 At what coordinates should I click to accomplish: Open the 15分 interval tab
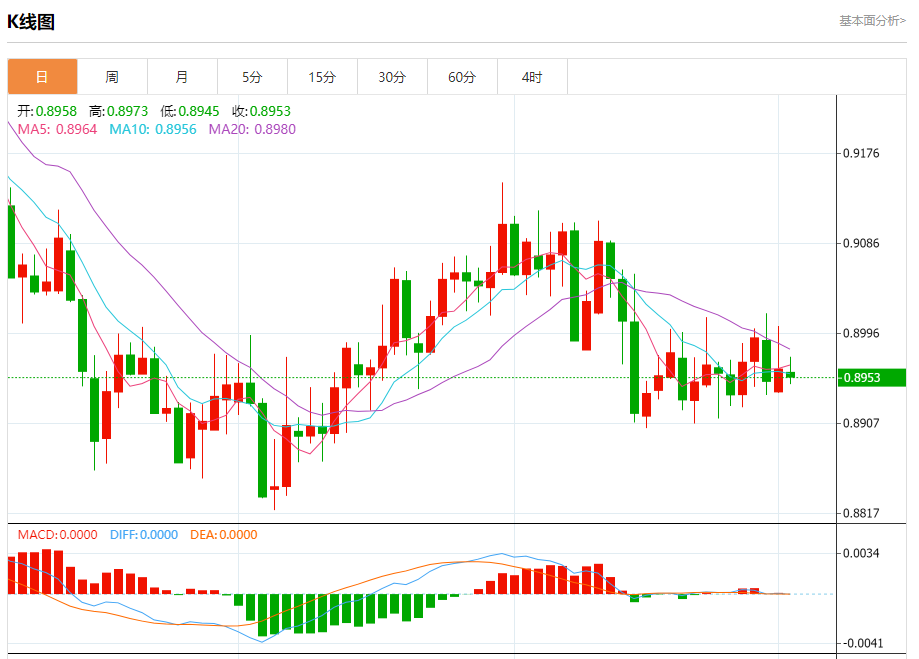(322, 76)
